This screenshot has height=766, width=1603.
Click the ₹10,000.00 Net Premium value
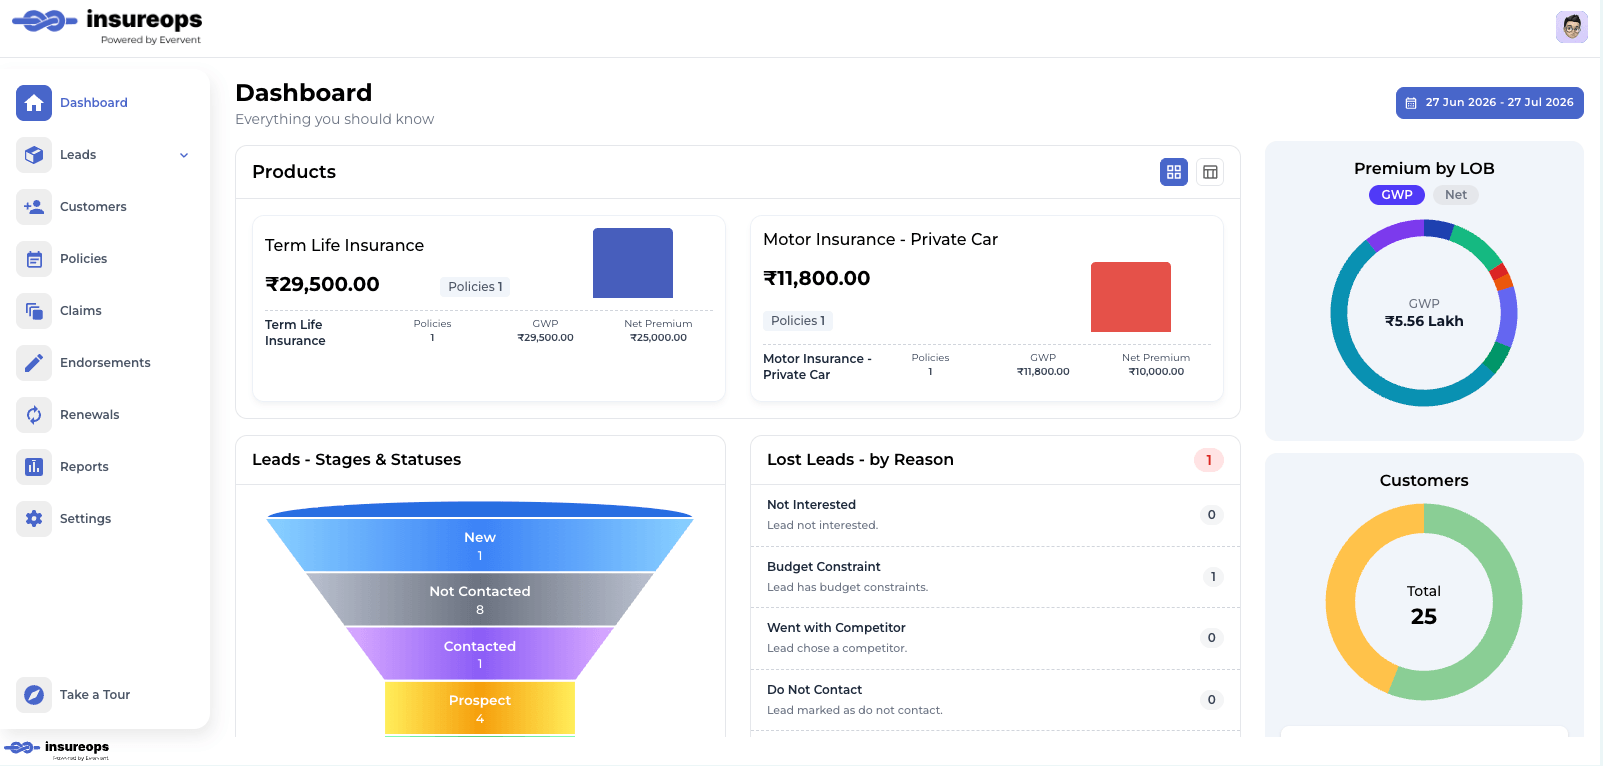point(1156,372)
